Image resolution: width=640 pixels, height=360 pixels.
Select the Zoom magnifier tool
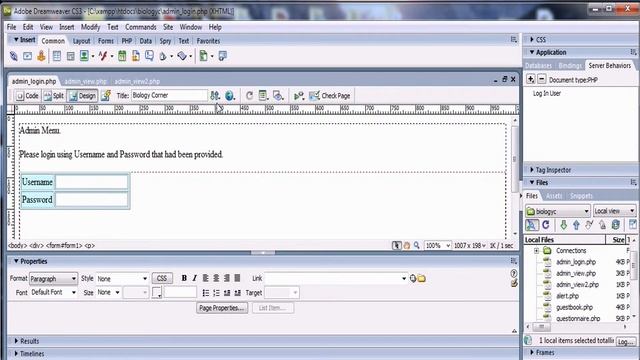416,245
